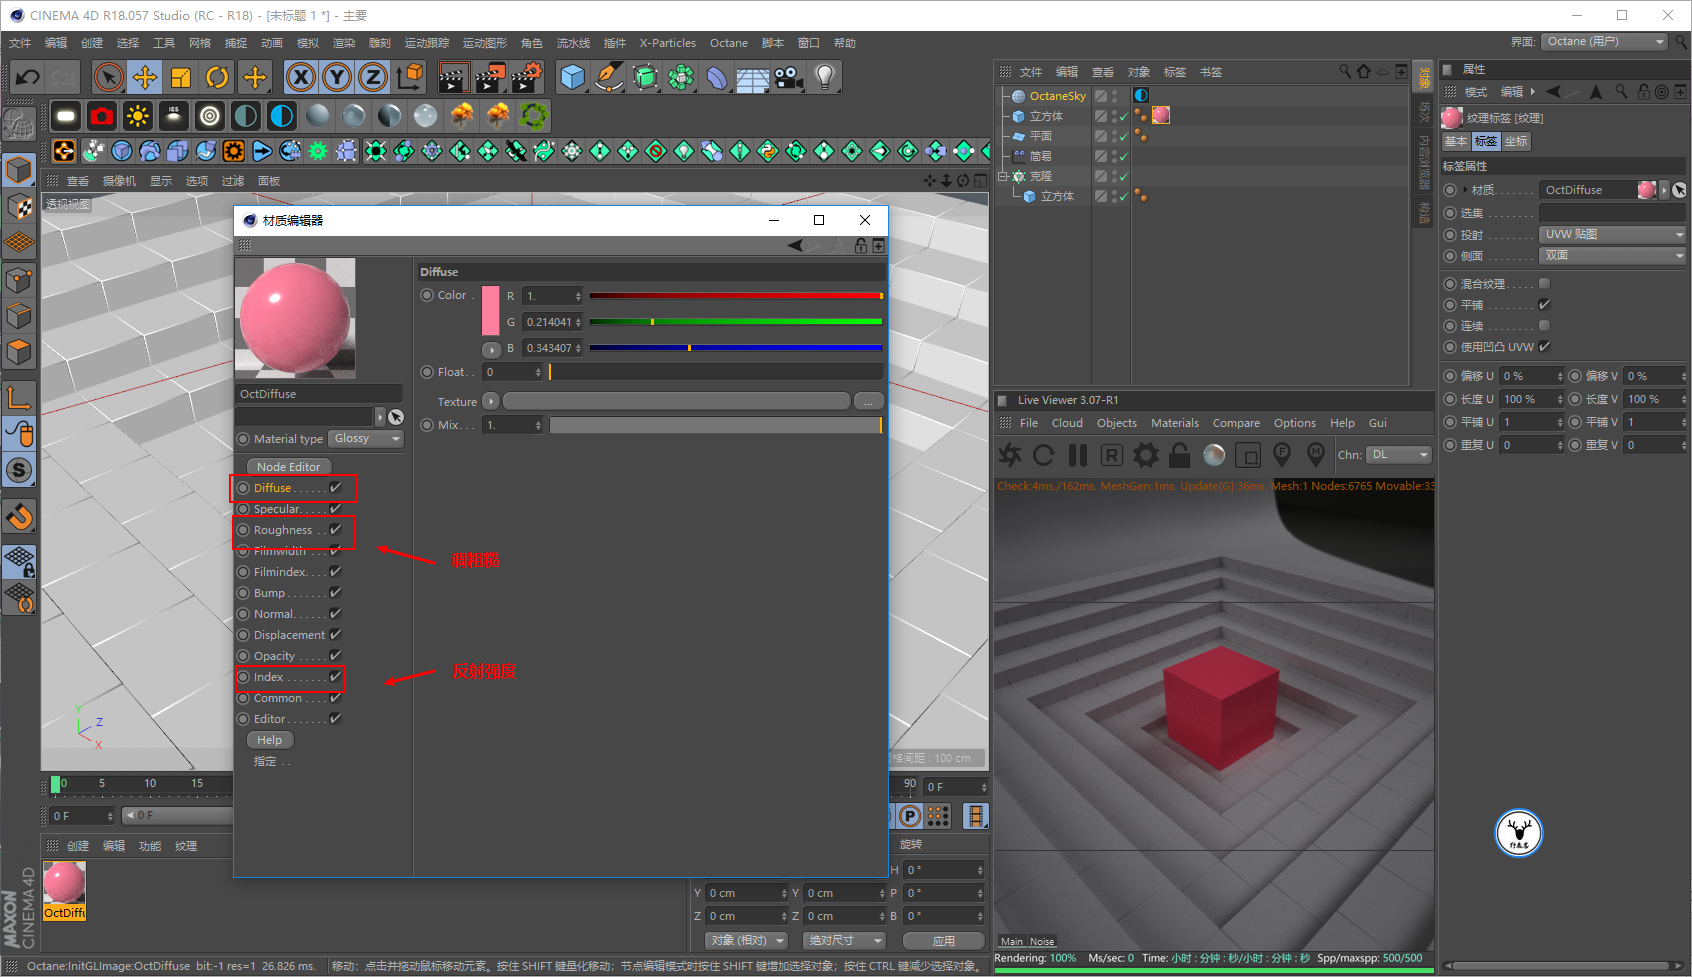Click 应用 apply button
This screenshot has width=1692, height=977.
944,940
